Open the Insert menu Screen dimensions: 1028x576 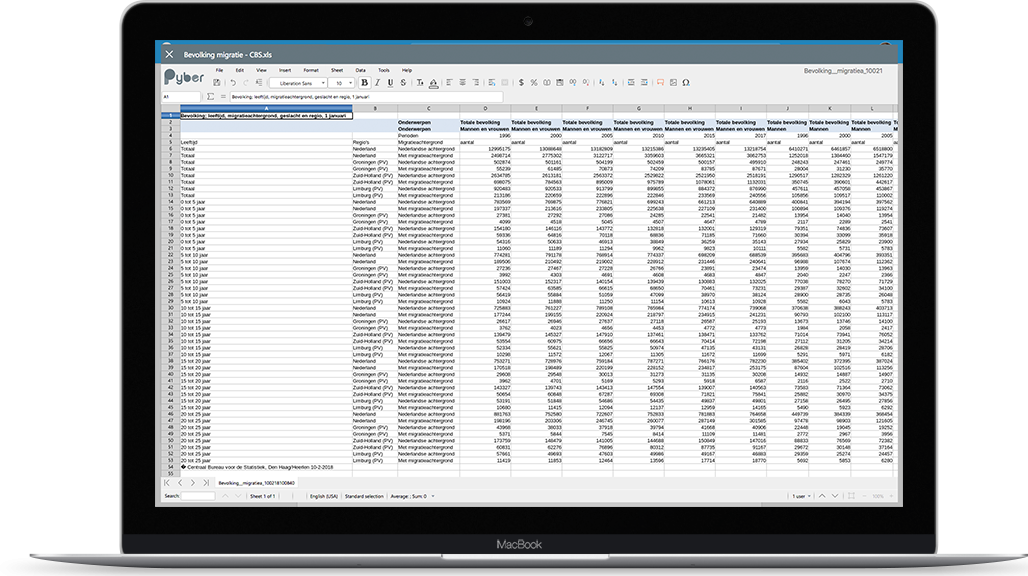coord(285,70)
